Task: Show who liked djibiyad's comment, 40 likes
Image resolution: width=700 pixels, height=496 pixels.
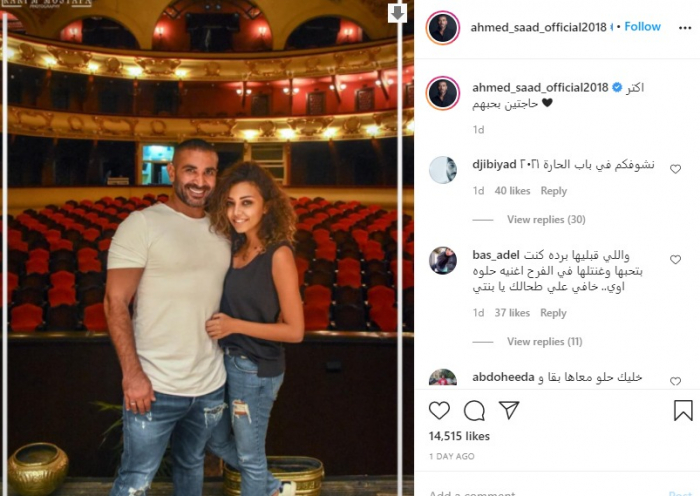Action: [x=512, y=191]
